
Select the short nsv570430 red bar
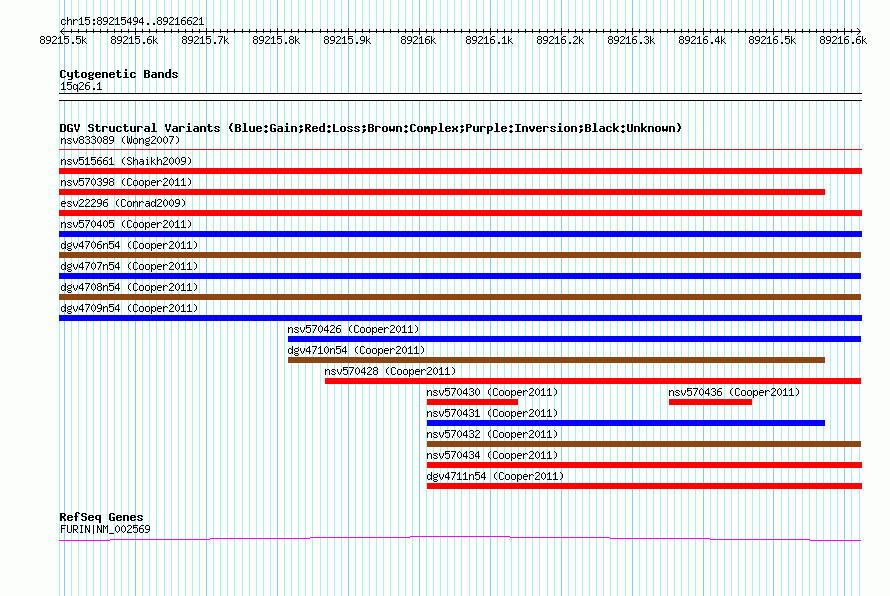pyautogui.click(x=472, y=402)
